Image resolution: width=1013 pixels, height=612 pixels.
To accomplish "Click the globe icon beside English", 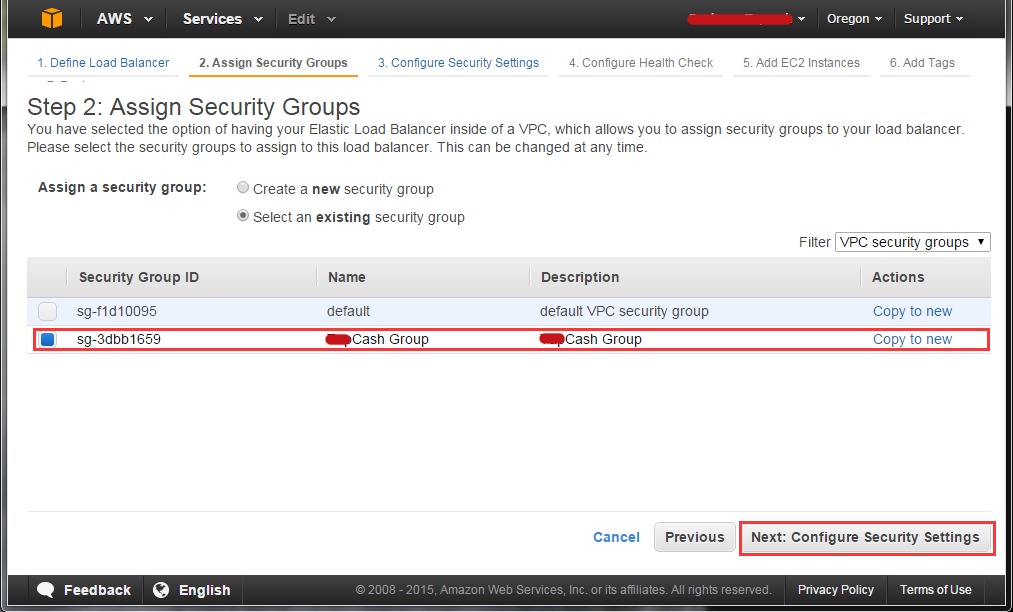I will (x=161, y=590).
